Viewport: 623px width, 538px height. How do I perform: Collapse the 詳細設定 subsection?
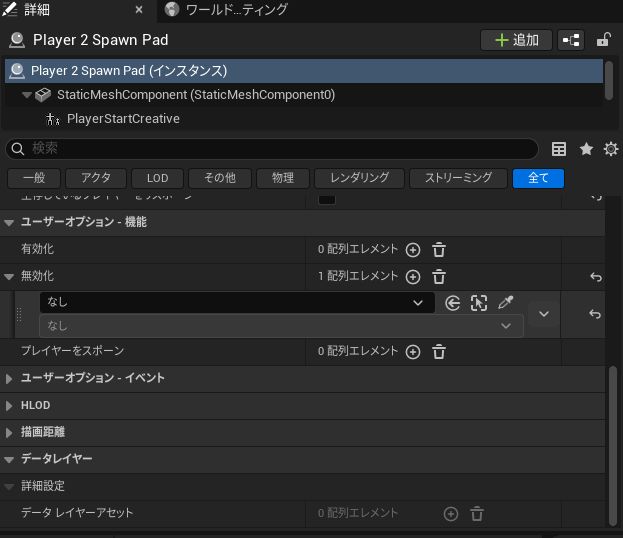[9, 486]
